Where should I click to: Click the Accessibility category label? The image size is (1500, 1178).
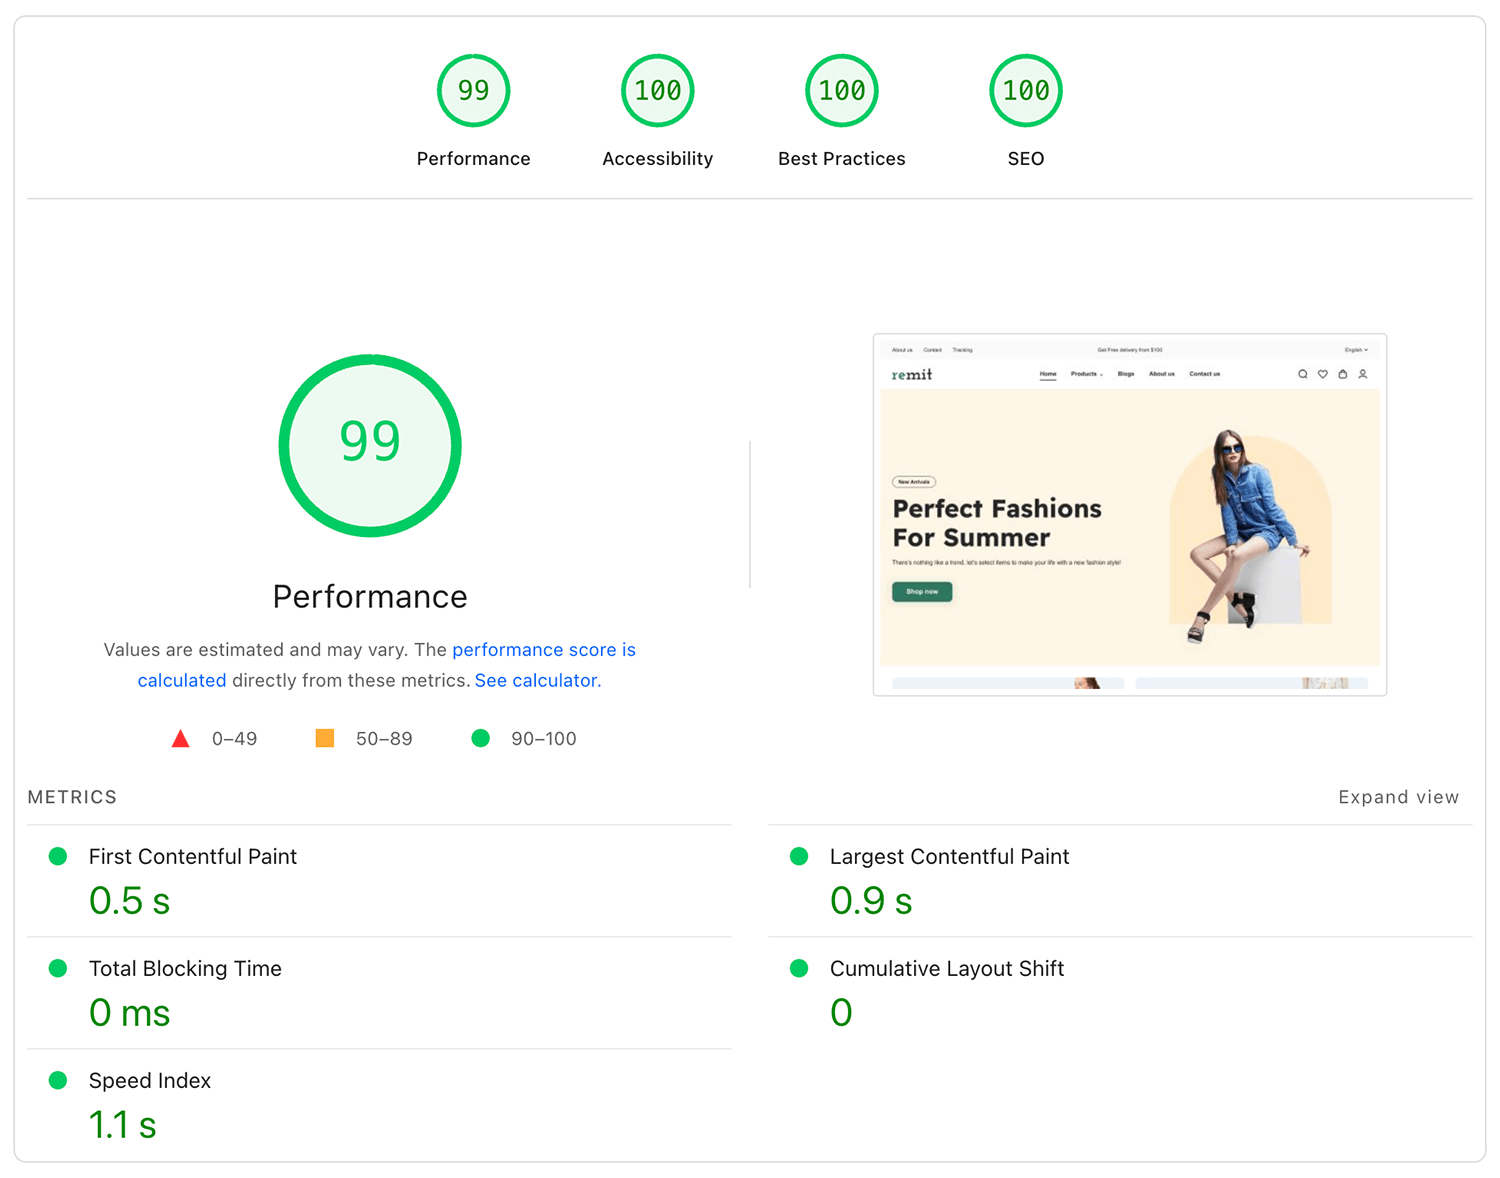pos(657,159)
